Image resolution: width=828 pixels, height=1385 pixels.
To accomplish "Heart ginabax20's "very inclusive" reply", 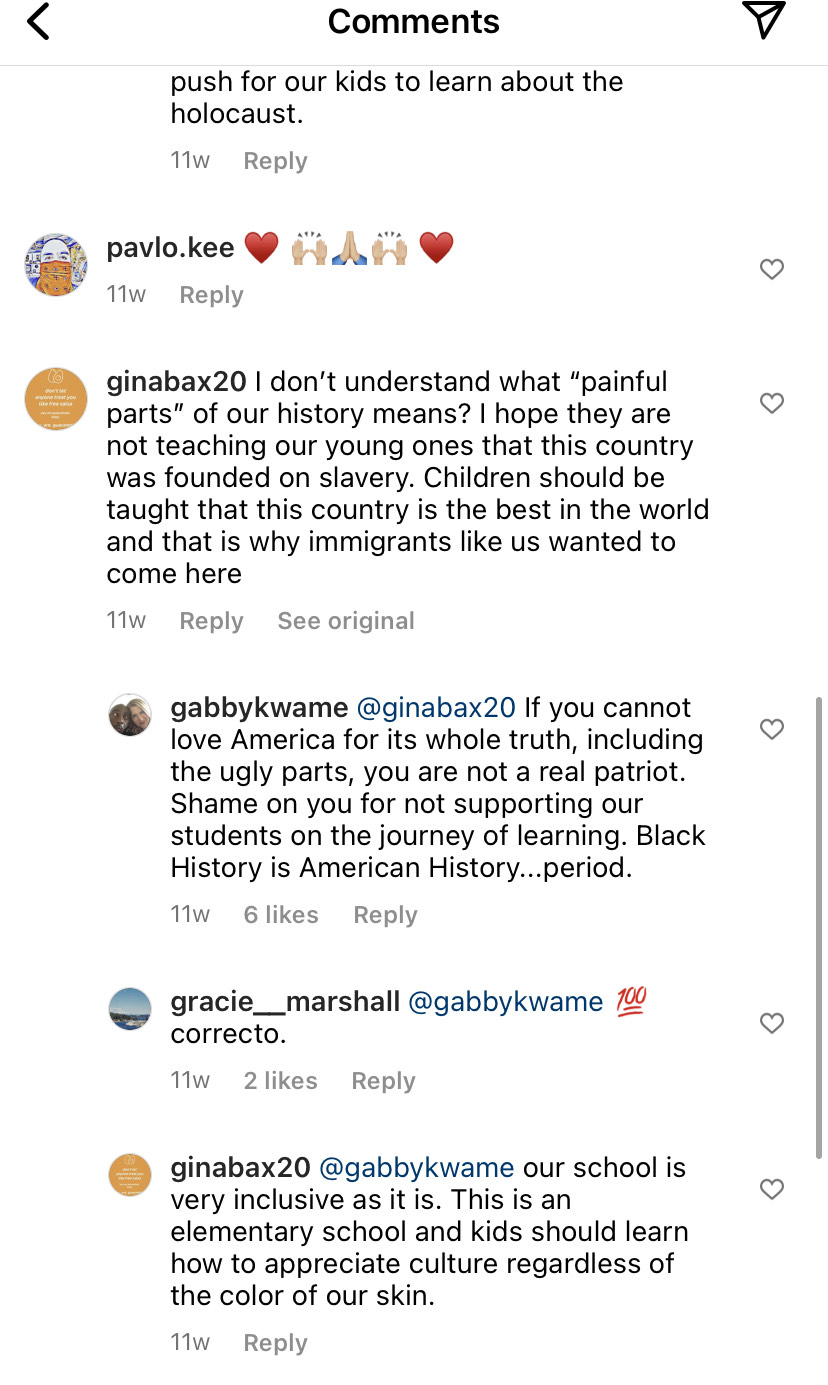I will (772, 1189).
